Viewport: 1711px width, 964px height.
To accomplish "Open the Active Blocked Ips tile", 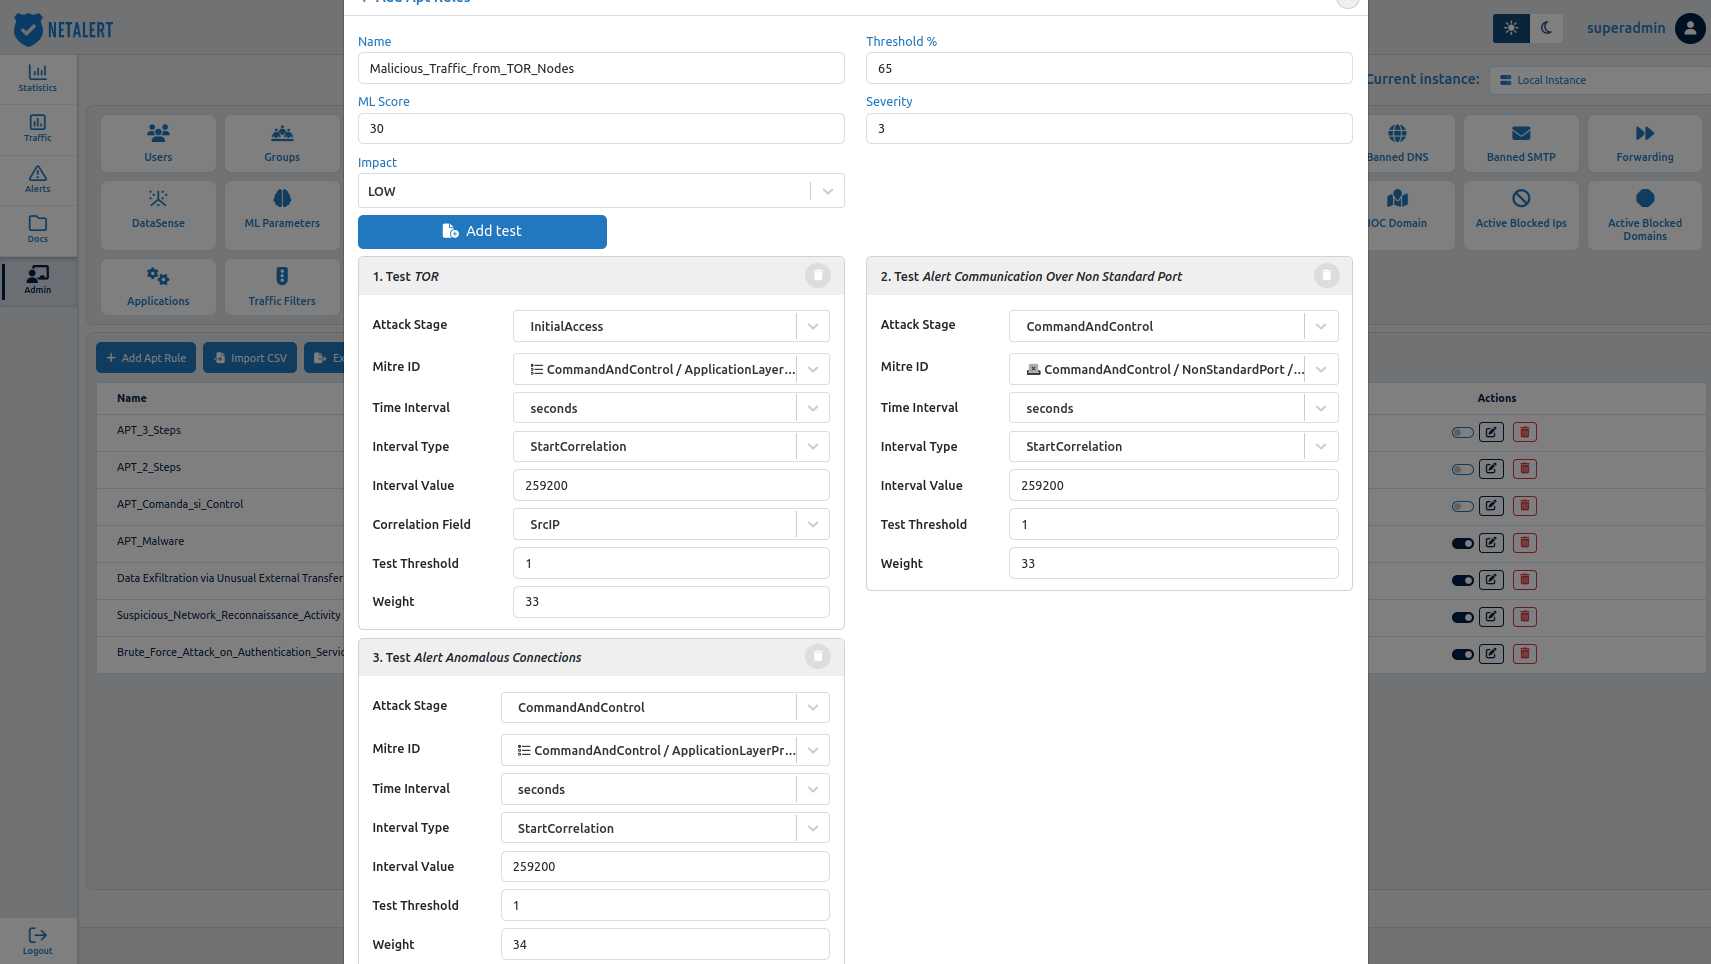I will point(1521,215).
